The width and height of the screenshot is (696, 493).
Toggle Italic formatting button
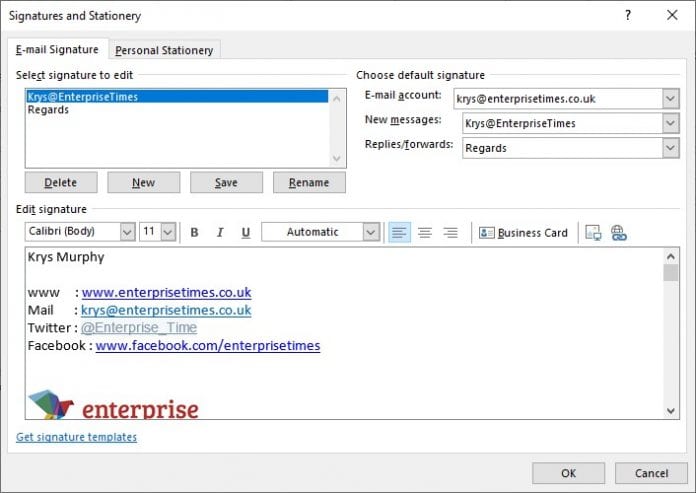[220, 232]
